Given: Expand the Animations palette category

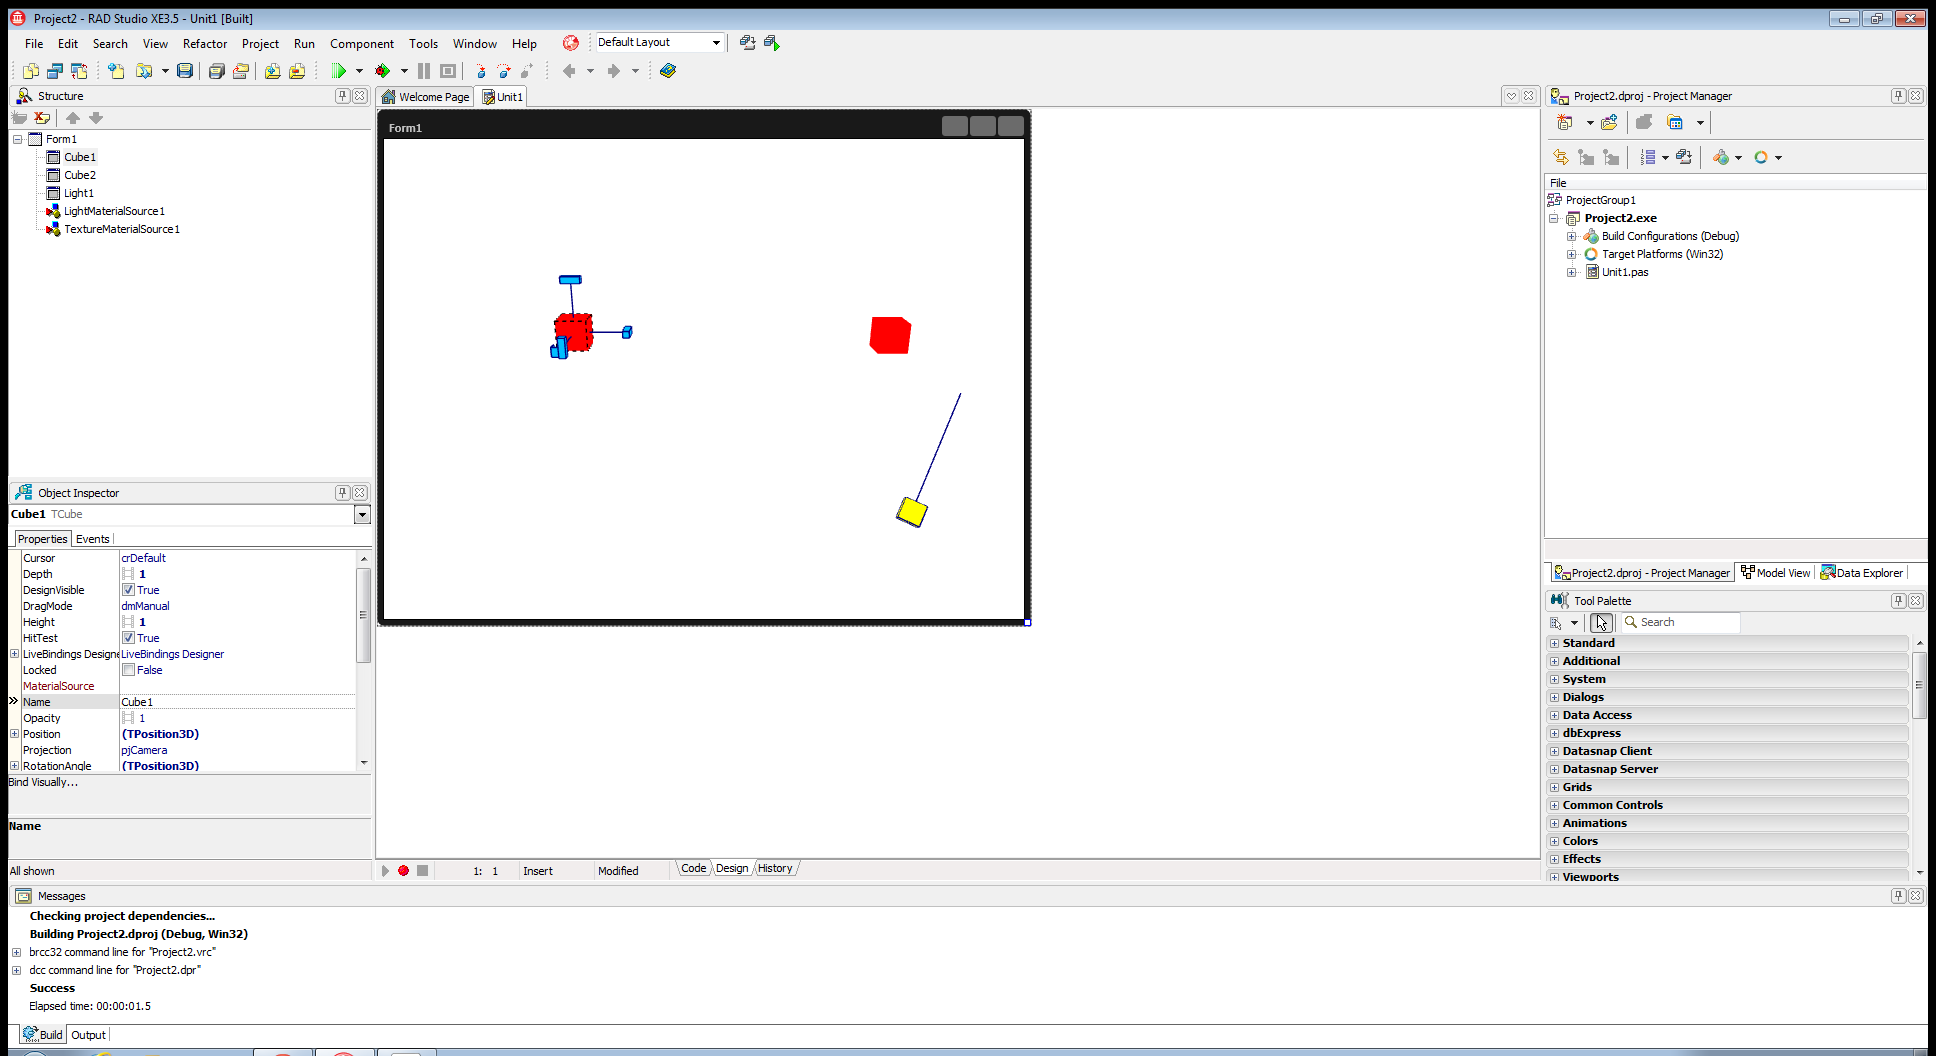Looking at the screenshot, I should coord(1554,823).
